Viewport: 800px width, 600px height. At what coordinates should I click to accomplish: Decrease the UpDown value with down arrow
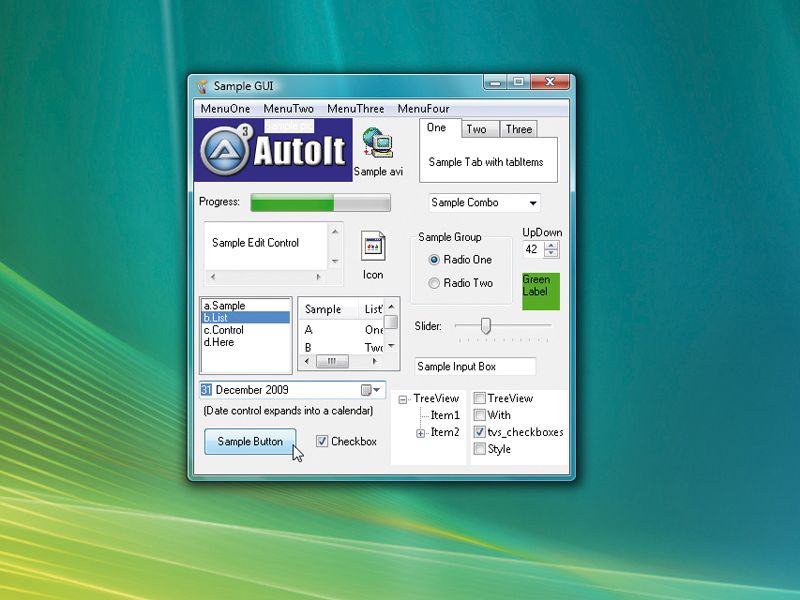click(x=551, y=254)
